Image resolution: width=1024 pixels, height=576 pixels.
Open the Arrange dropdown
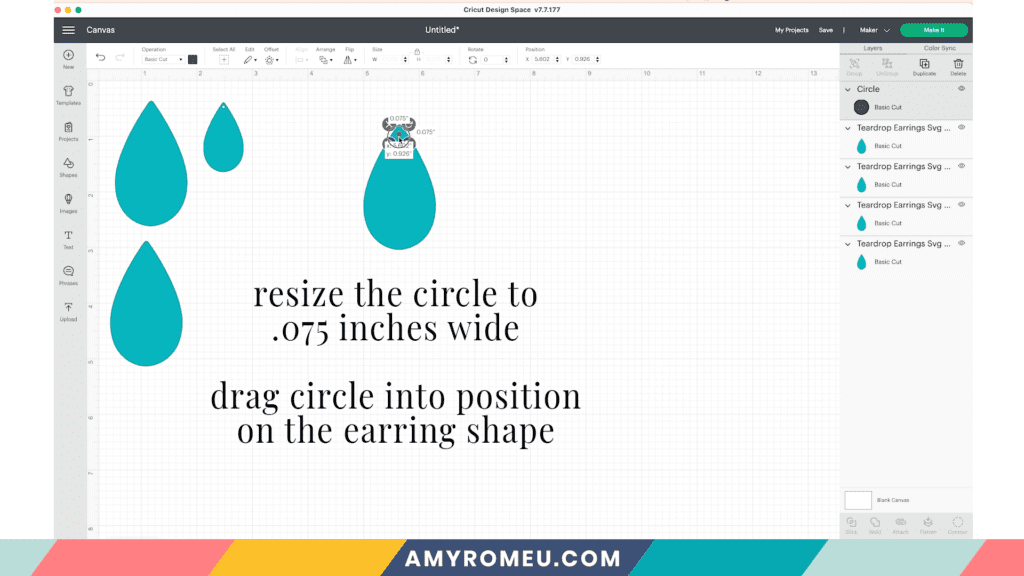tap(325, 59)
